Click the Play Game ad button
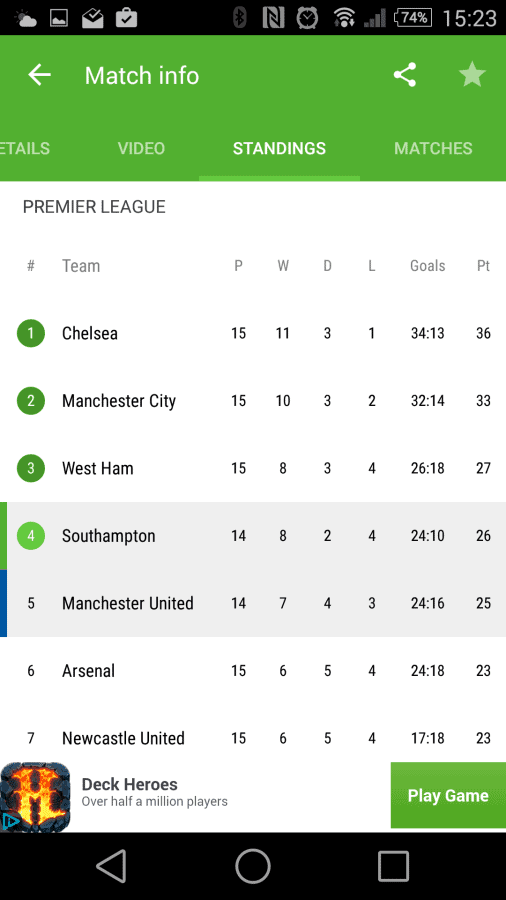 point(448,796)
